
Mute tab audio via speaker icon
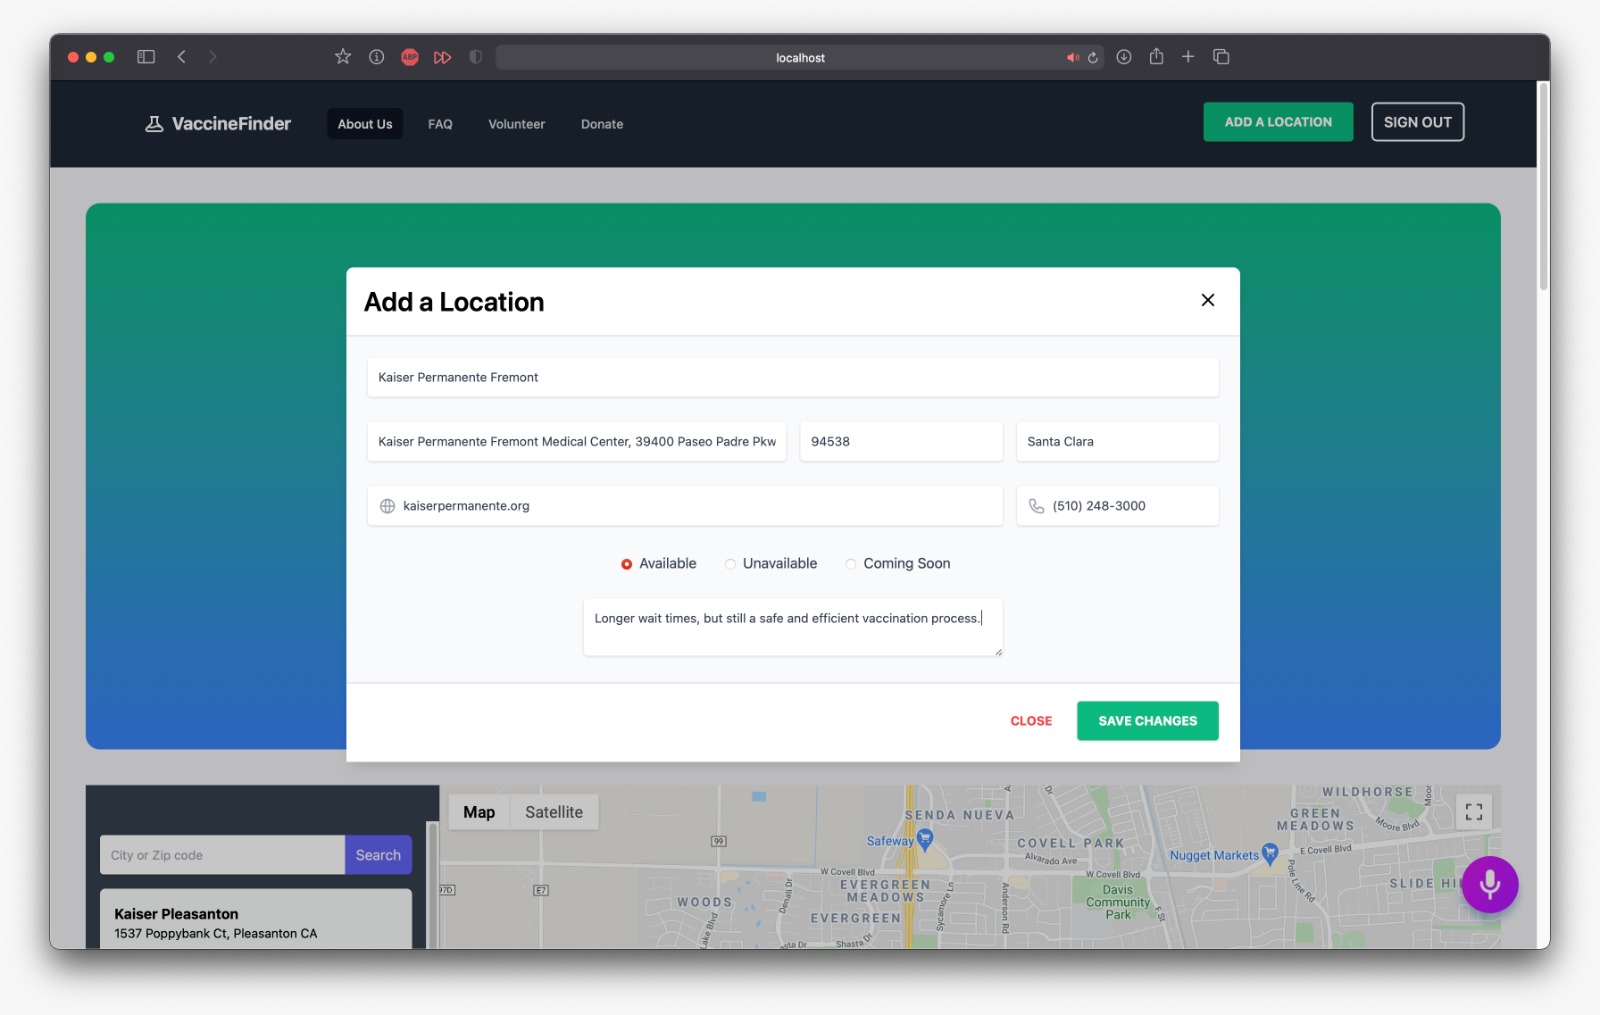pyautogui.click(x=1072, y=58)
